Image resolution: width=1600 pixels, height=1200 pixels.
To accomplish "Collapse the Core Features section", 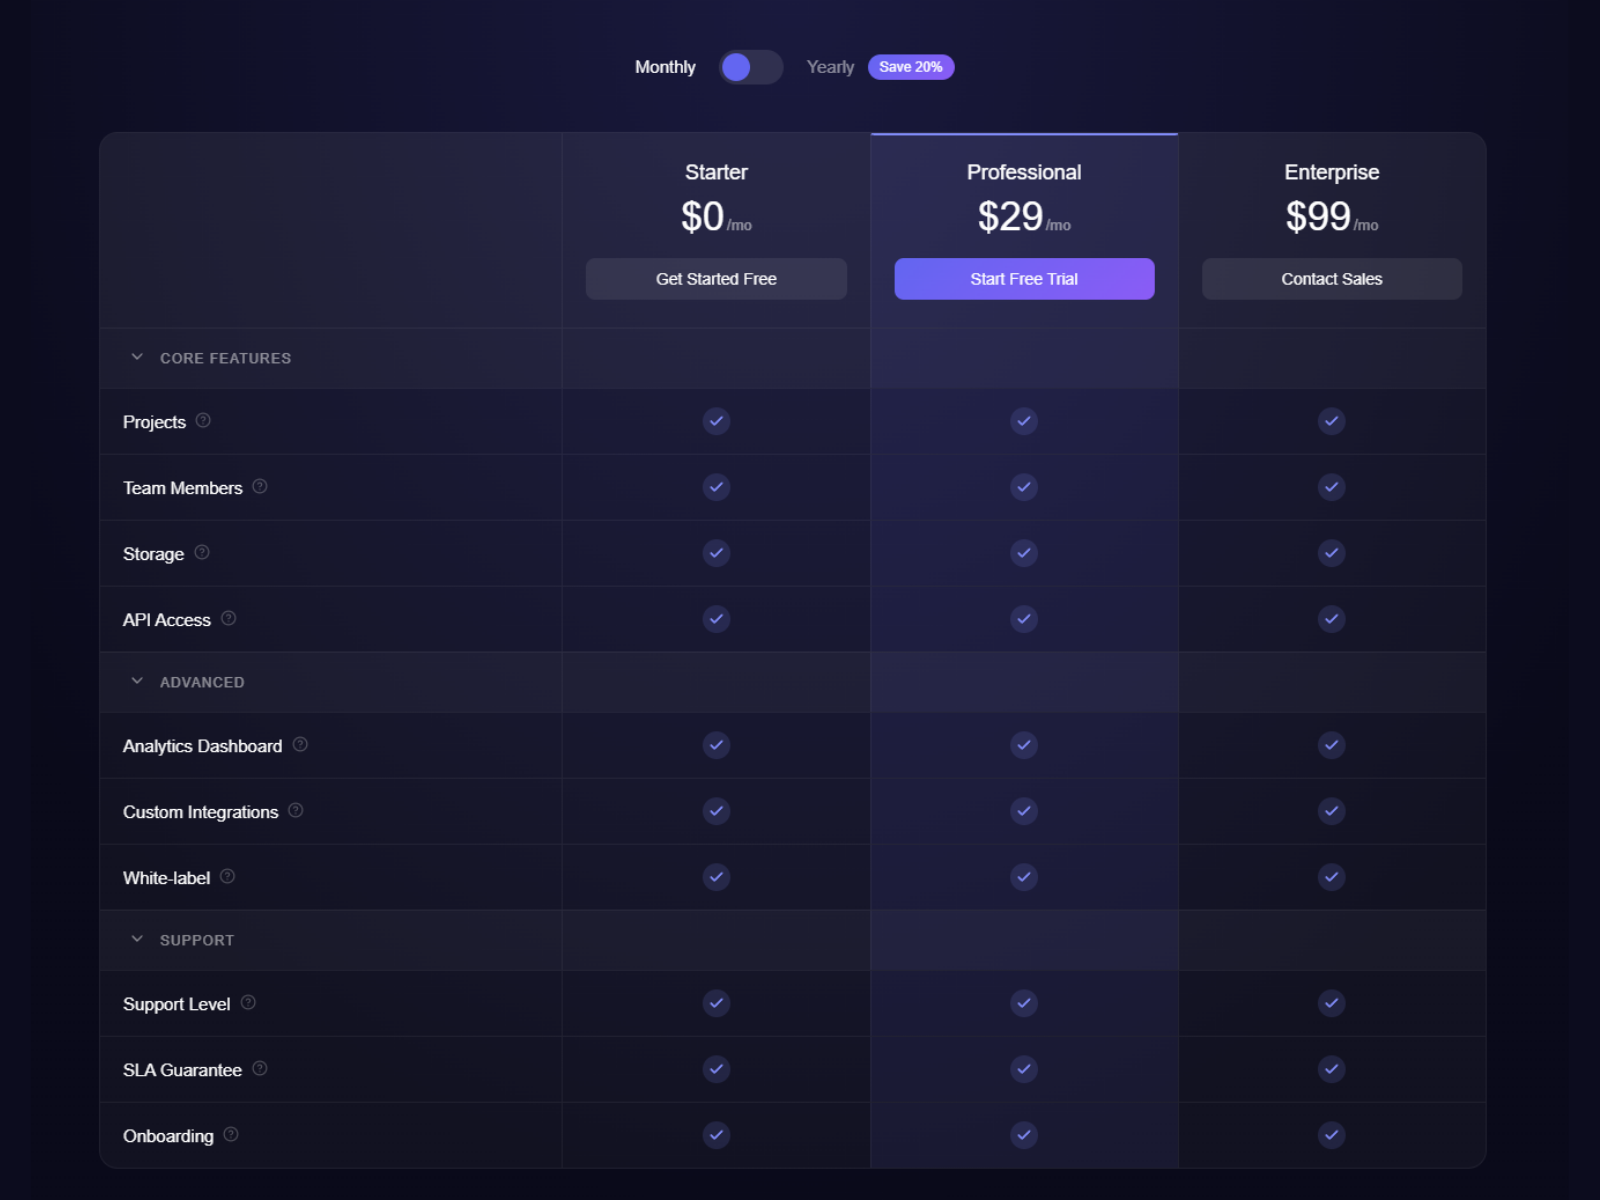I will [137, 358].
